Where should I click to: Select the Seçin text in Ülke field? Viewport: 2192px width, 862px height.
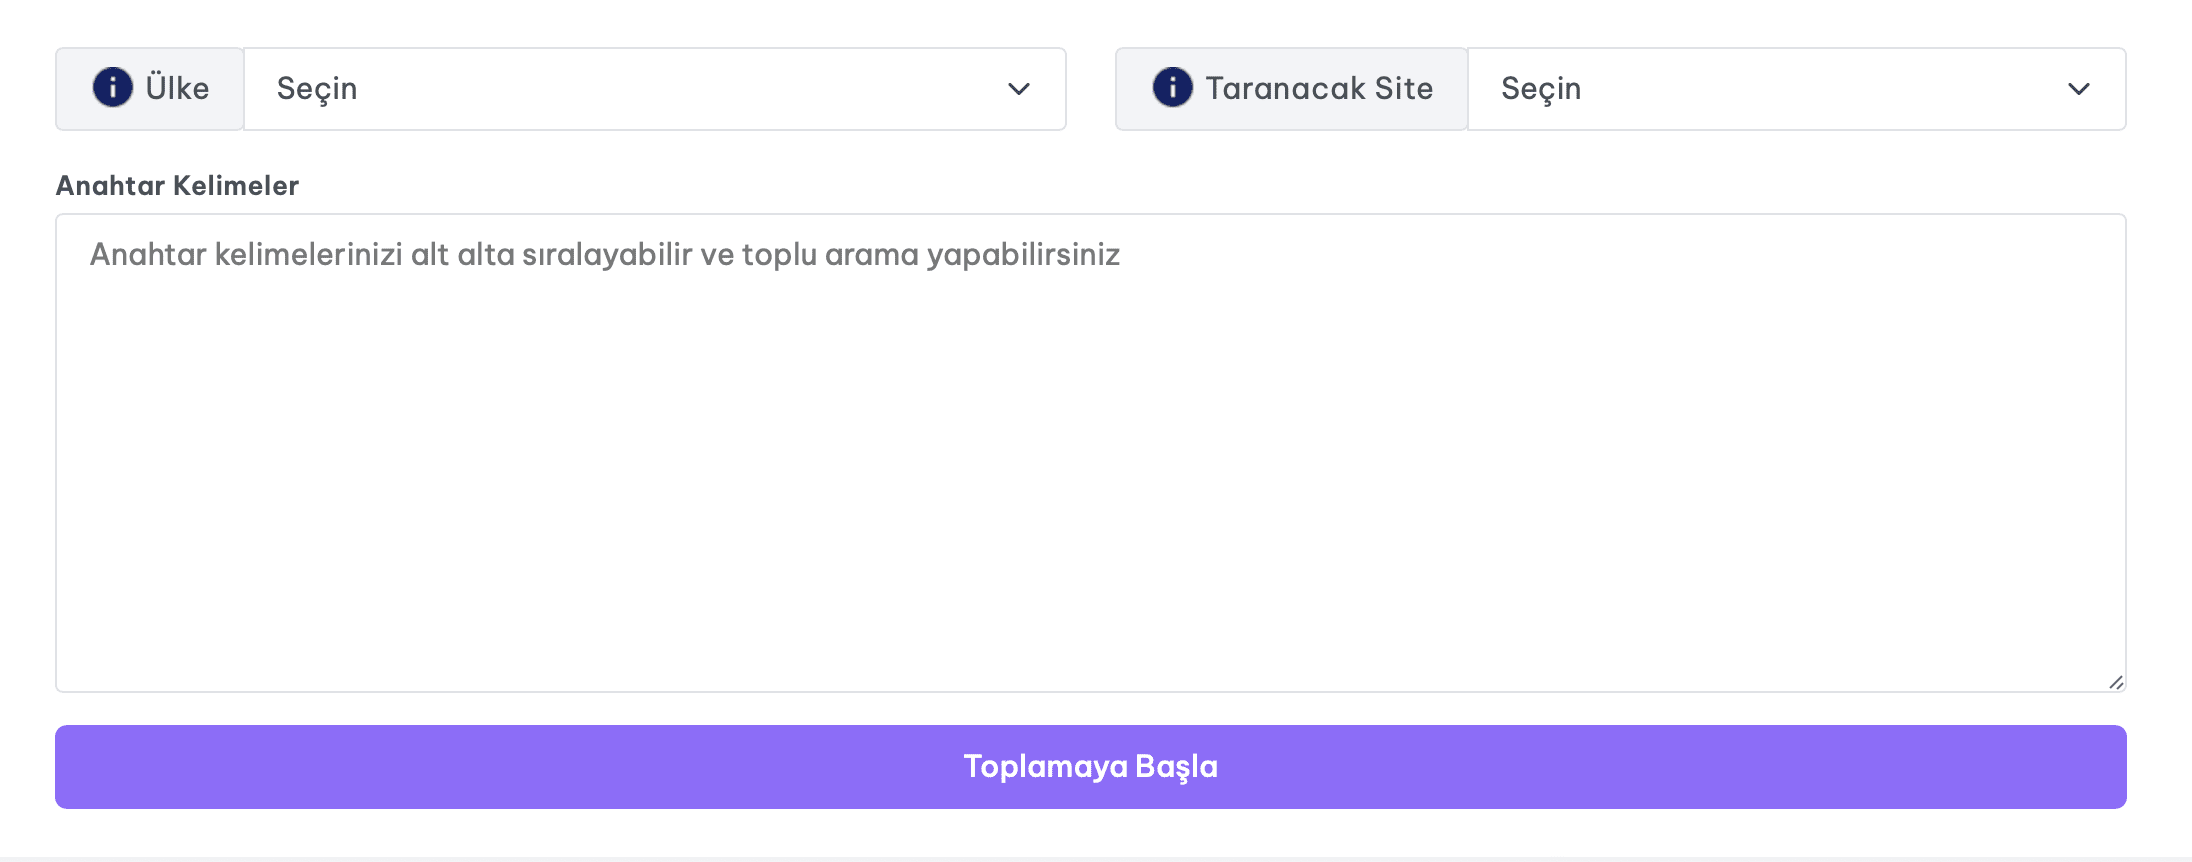[317, 89]
